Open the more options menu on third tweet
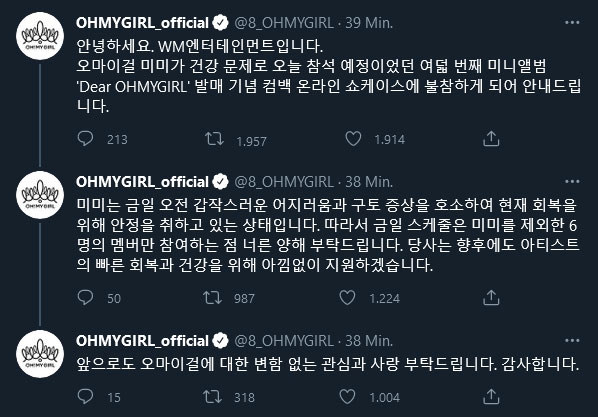The width and height of the screenshot is (598, 417). pos(572,340)
